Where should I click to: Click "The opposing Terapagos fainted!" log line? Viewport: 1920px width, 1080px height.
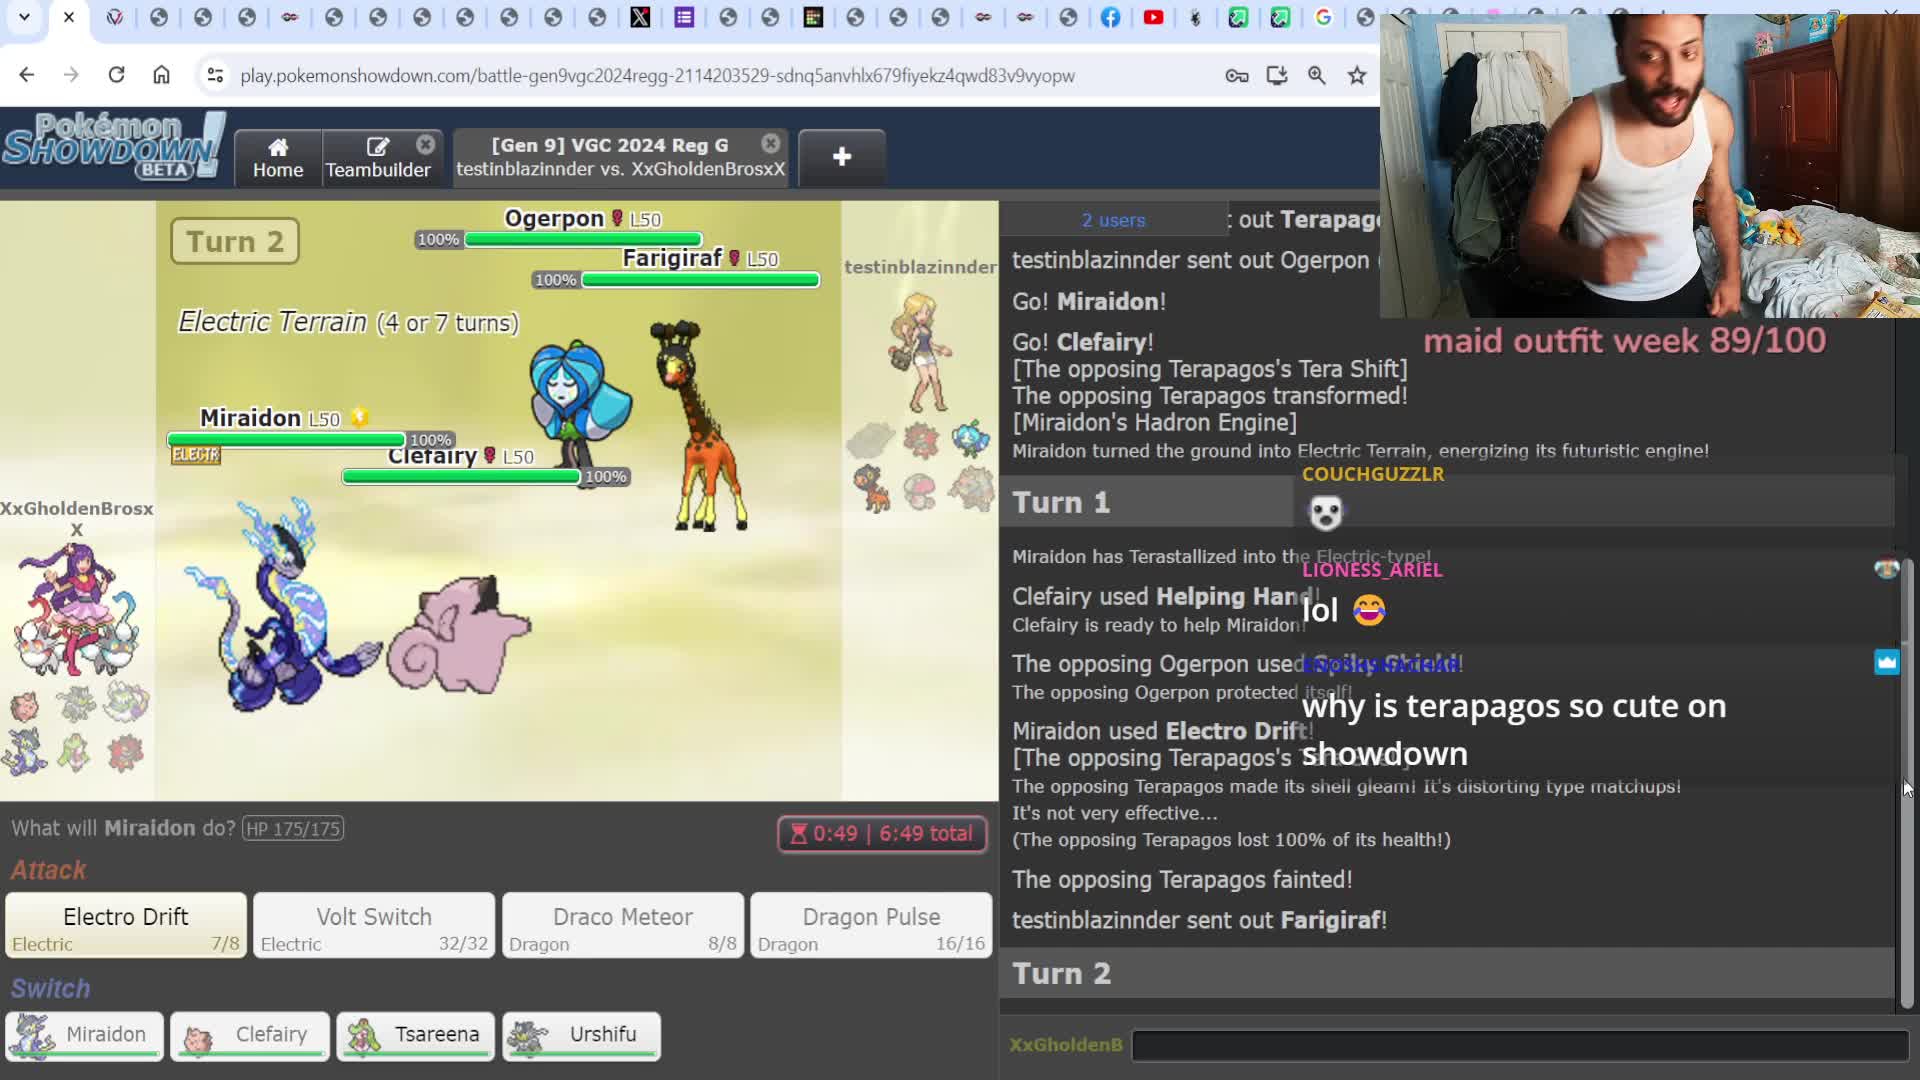pos(1182,880)
